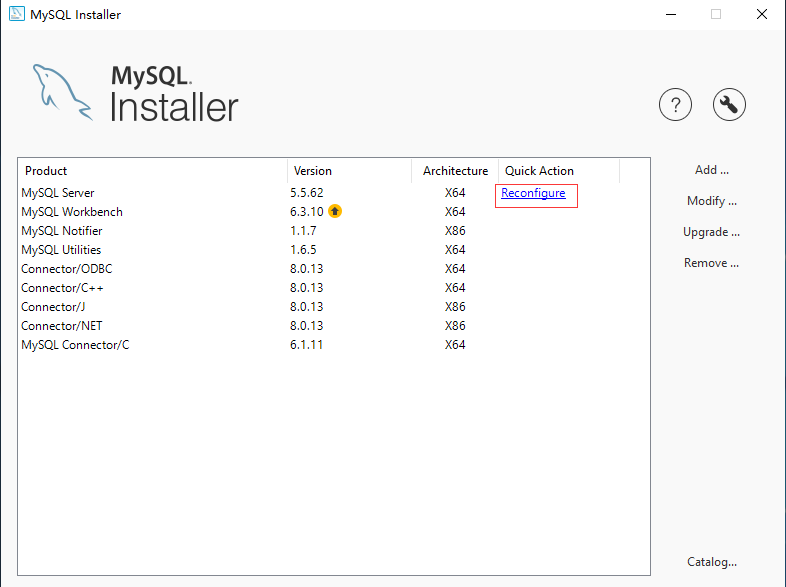Open the help question mark icon

[675, 105]
